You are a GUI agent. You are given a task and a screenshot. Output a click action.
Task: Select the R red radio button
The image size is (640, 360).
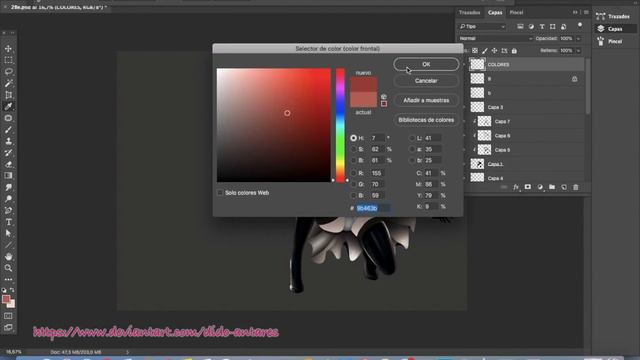pyautogui.click(x=353, y=173)
